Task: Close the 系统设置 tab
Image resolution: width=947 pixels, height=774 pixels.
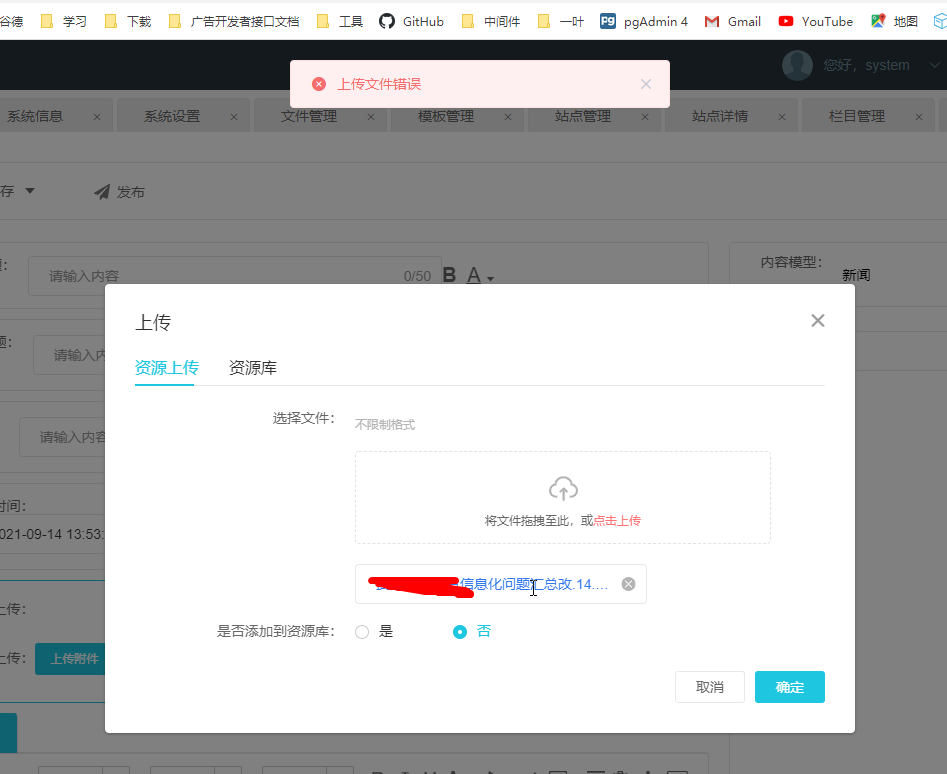Action: [234, 116]
